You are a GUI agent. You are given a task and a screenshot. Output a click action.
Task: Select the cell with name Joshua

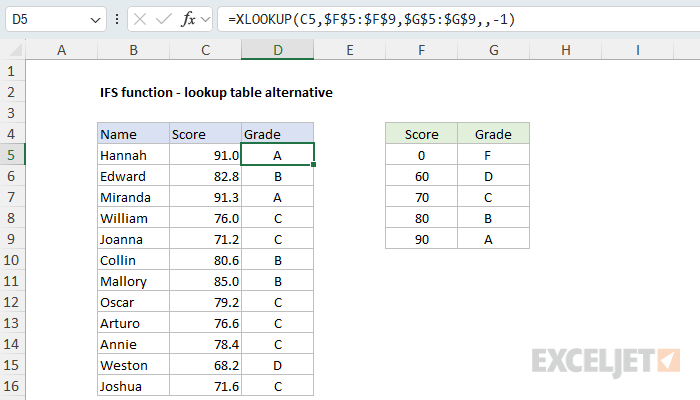pyautogui.click(x=133, y=386)
